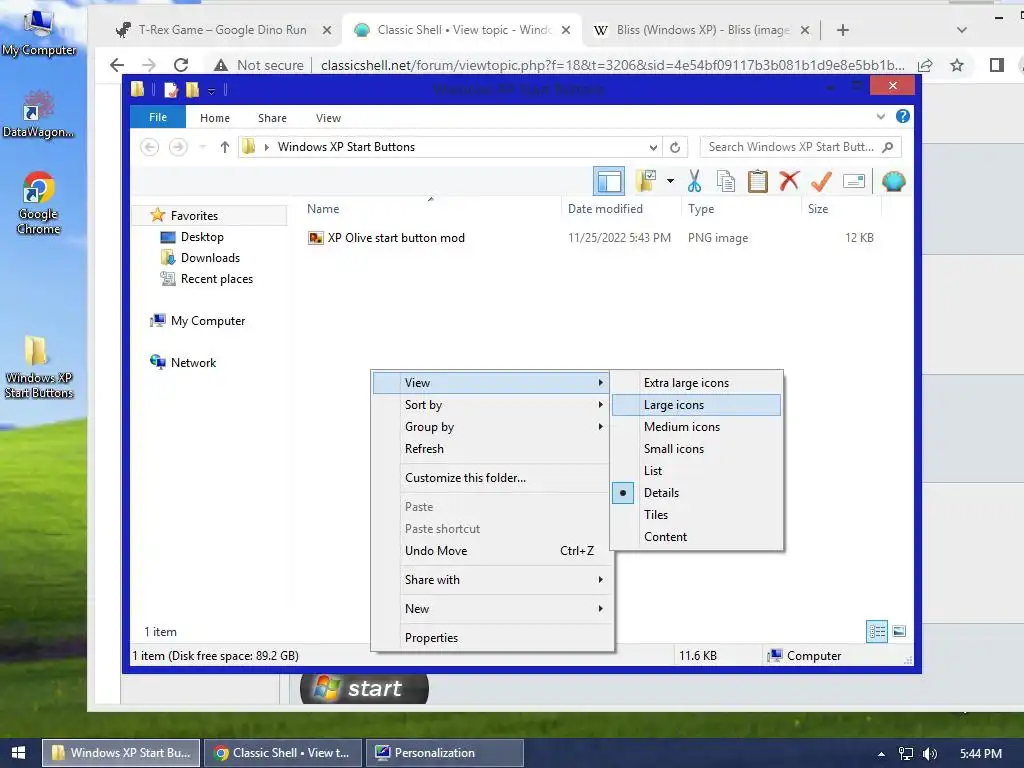
Task: Open Personalization from the taskbar
Action: pyautogui.click(x=445, y=753)
